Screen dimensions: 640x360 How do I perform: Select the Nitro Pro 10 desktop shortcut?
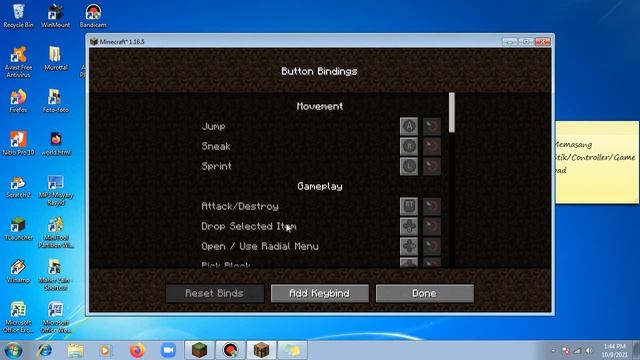pos(18,144)
